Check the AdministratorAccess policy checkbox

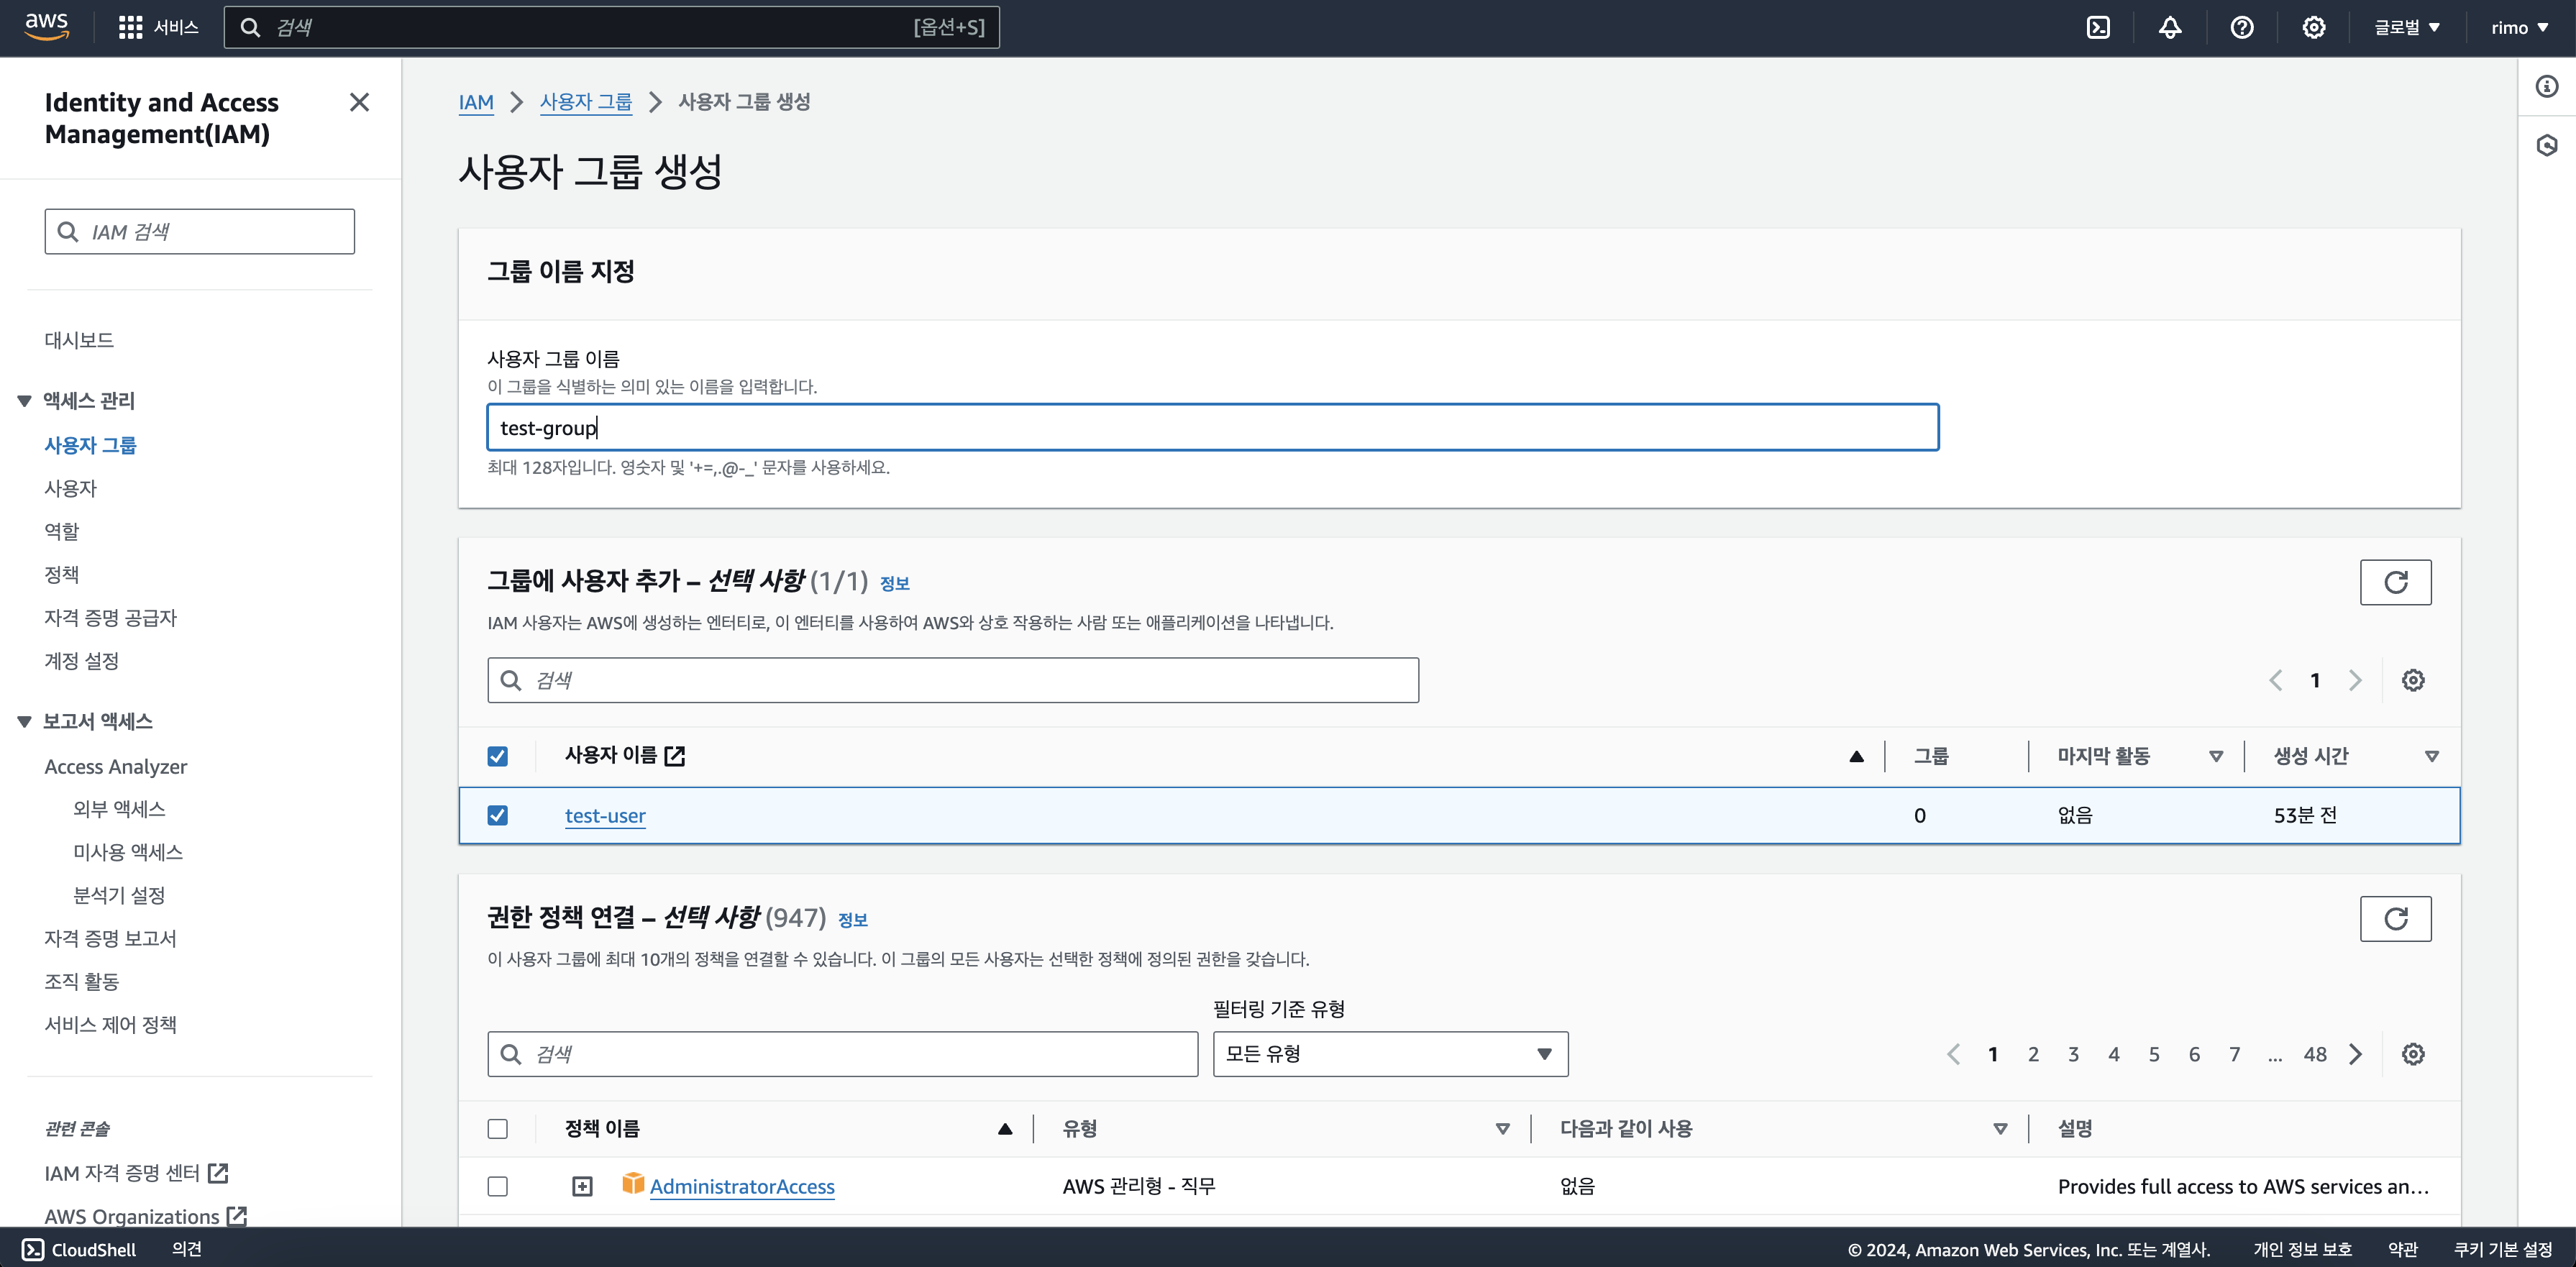pos(497,1186)
